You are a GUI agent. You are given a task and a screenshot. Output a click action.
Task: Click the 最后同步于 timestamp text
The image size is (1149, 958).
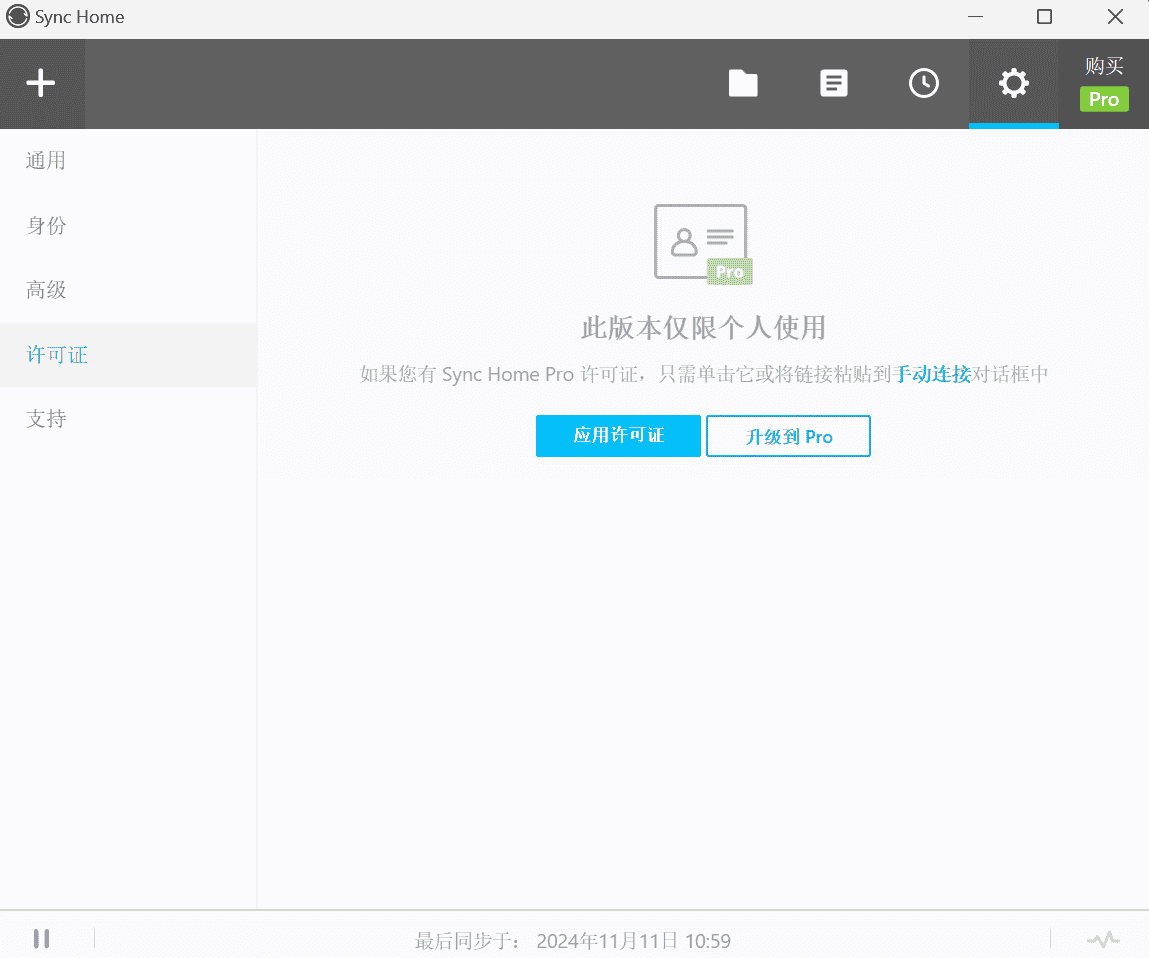pos(572,940)
